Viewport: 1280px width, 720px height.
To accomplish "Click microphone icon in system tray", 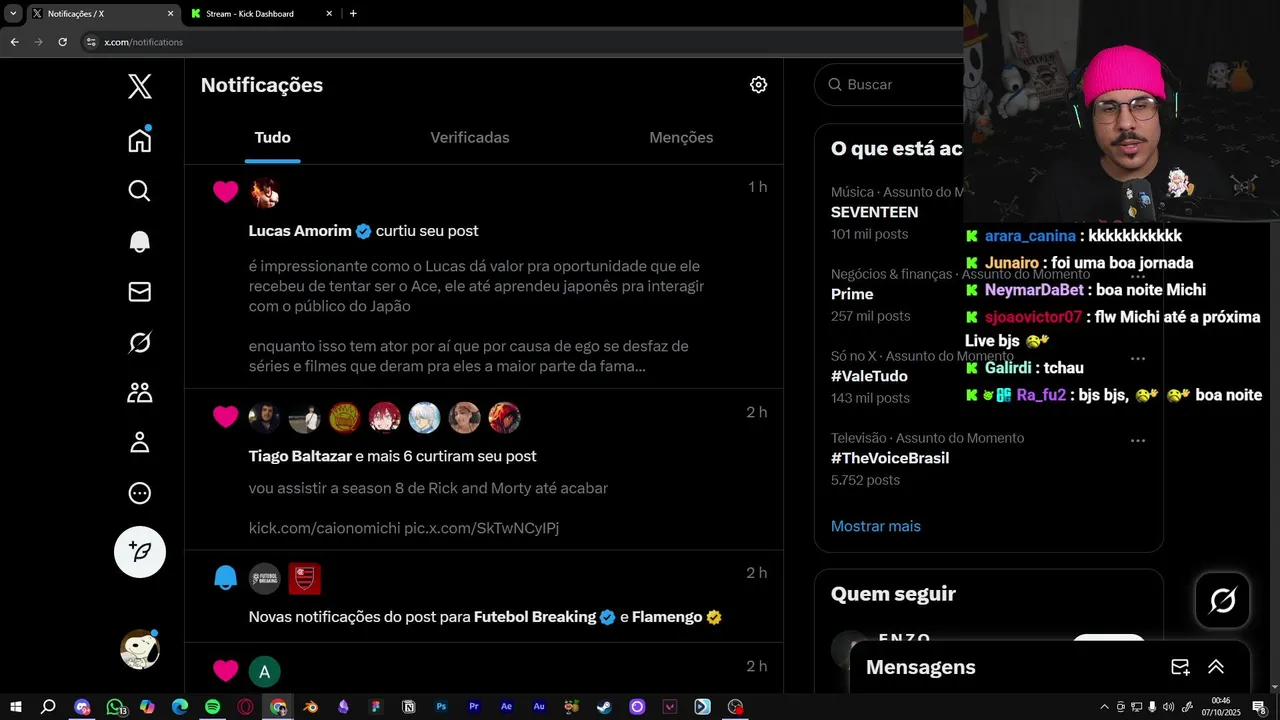I will click(1152, 707).
